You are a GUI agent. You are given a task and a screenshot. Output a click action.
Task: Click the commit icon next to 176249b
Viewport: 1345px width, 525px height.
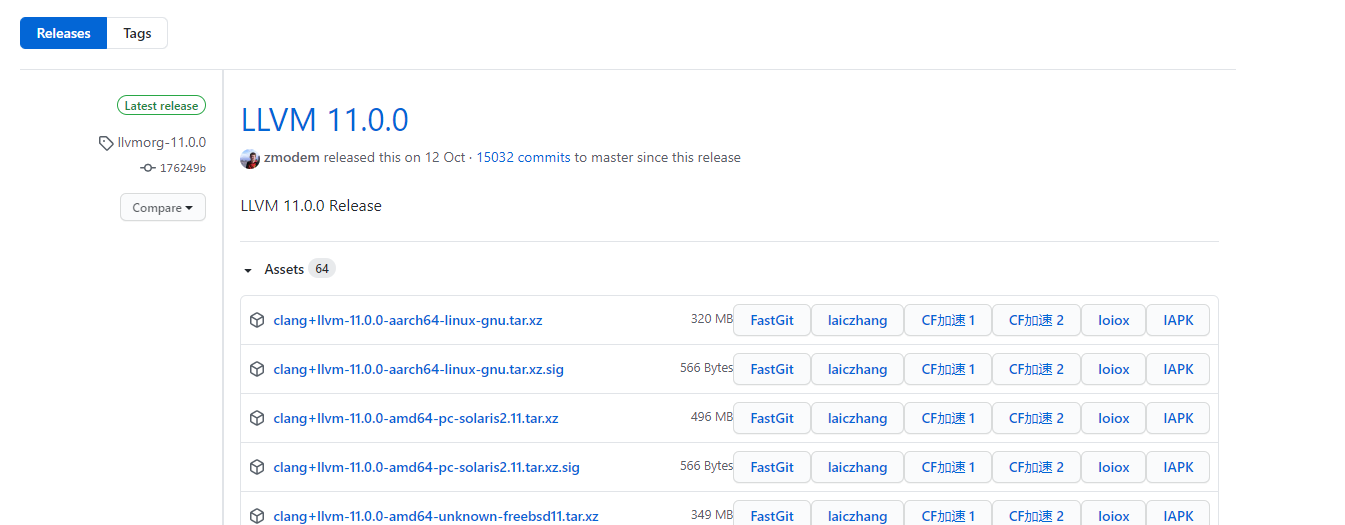pyautogui.click(x=148, y=168)
